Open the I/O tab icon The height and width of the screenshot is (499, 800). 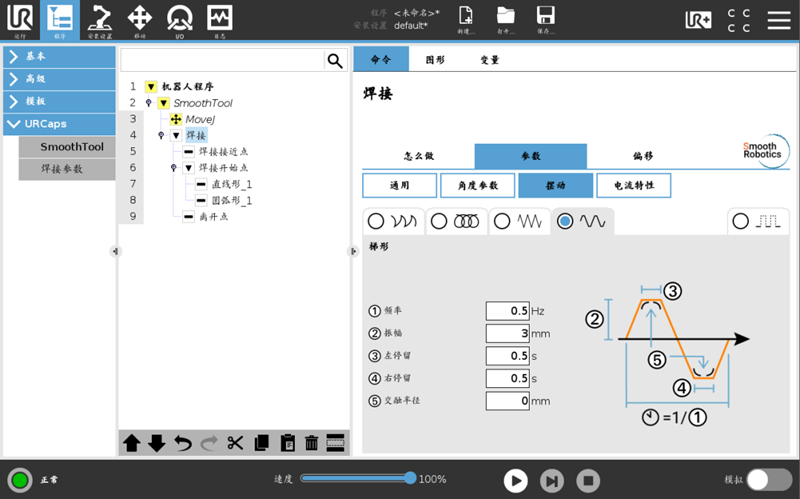click(180, 20)
